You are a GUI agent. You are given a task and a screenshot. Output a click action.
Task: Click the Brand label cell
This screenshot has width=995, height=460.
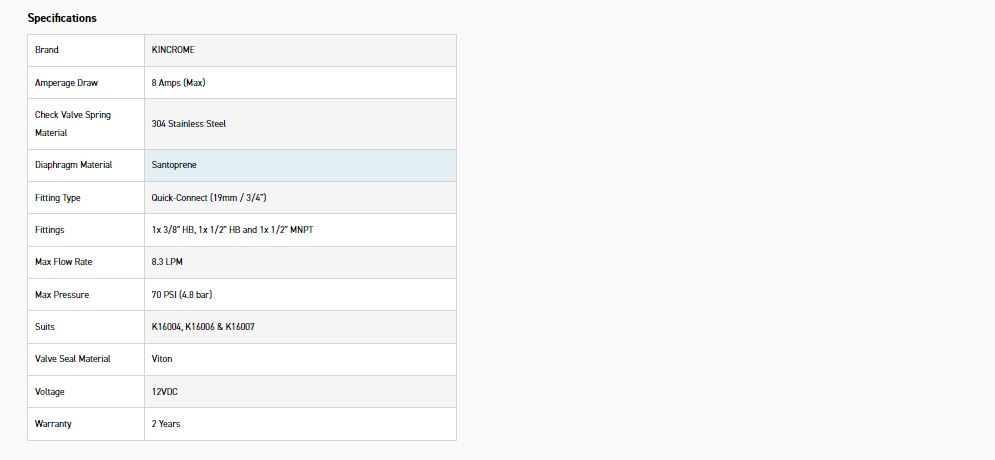[x=47, y=50]
